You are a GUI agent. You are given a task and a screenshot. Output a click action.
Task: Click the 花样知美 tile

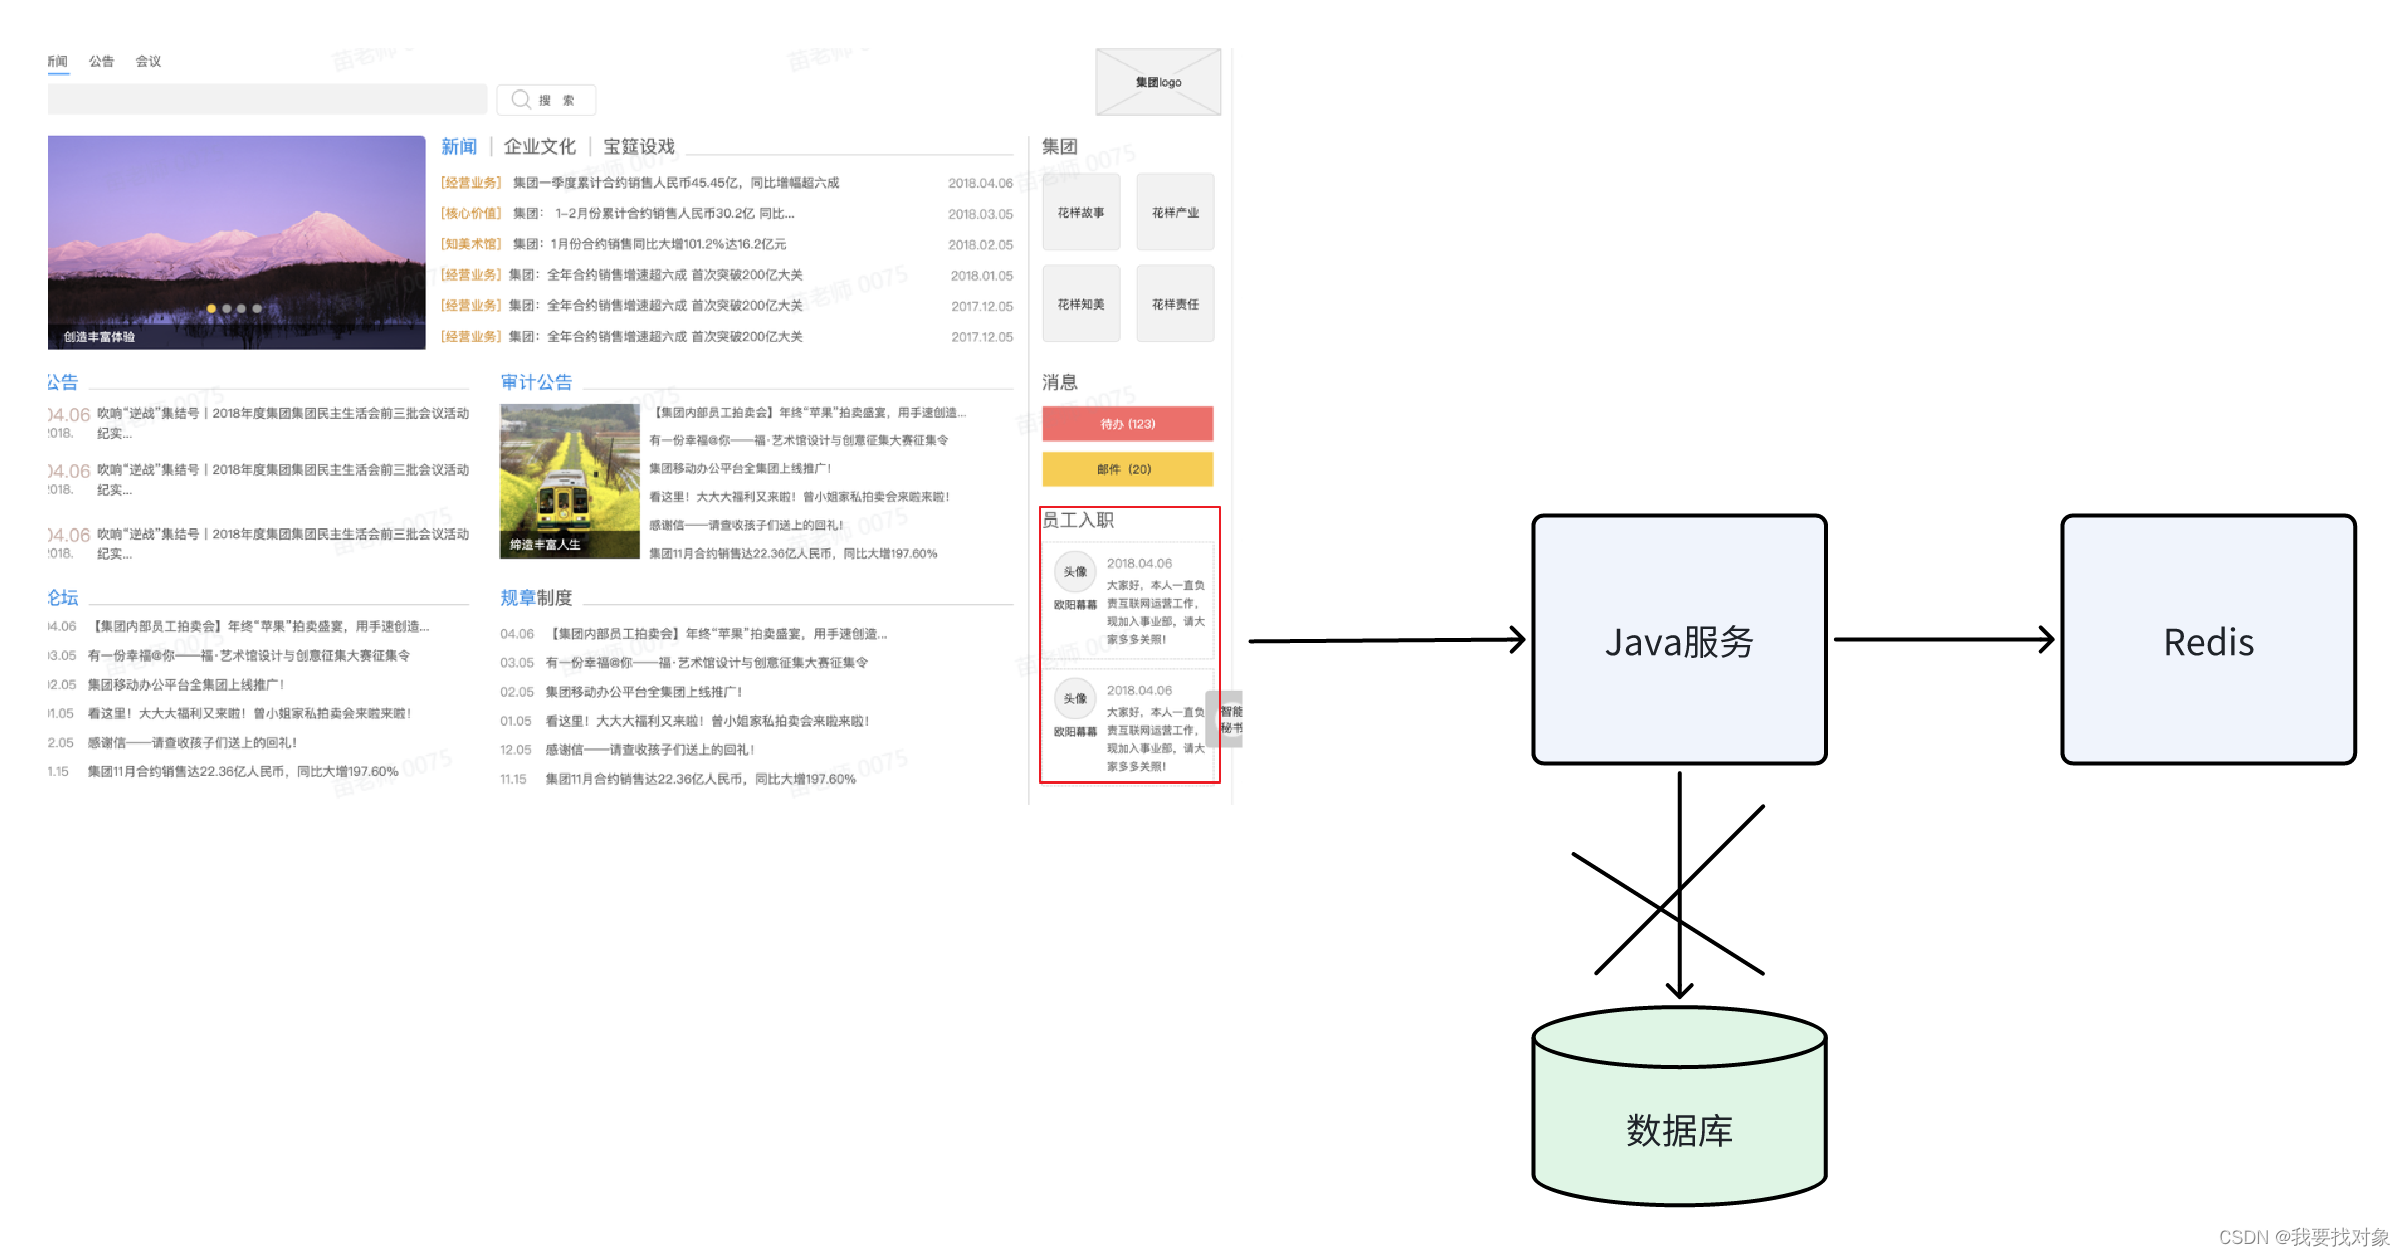1081,304
